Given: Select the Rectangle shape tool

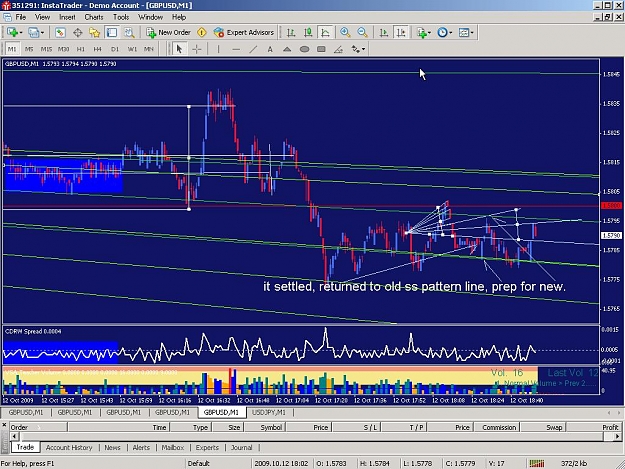Looking at the screenshot, I should [x=321, y=49].
